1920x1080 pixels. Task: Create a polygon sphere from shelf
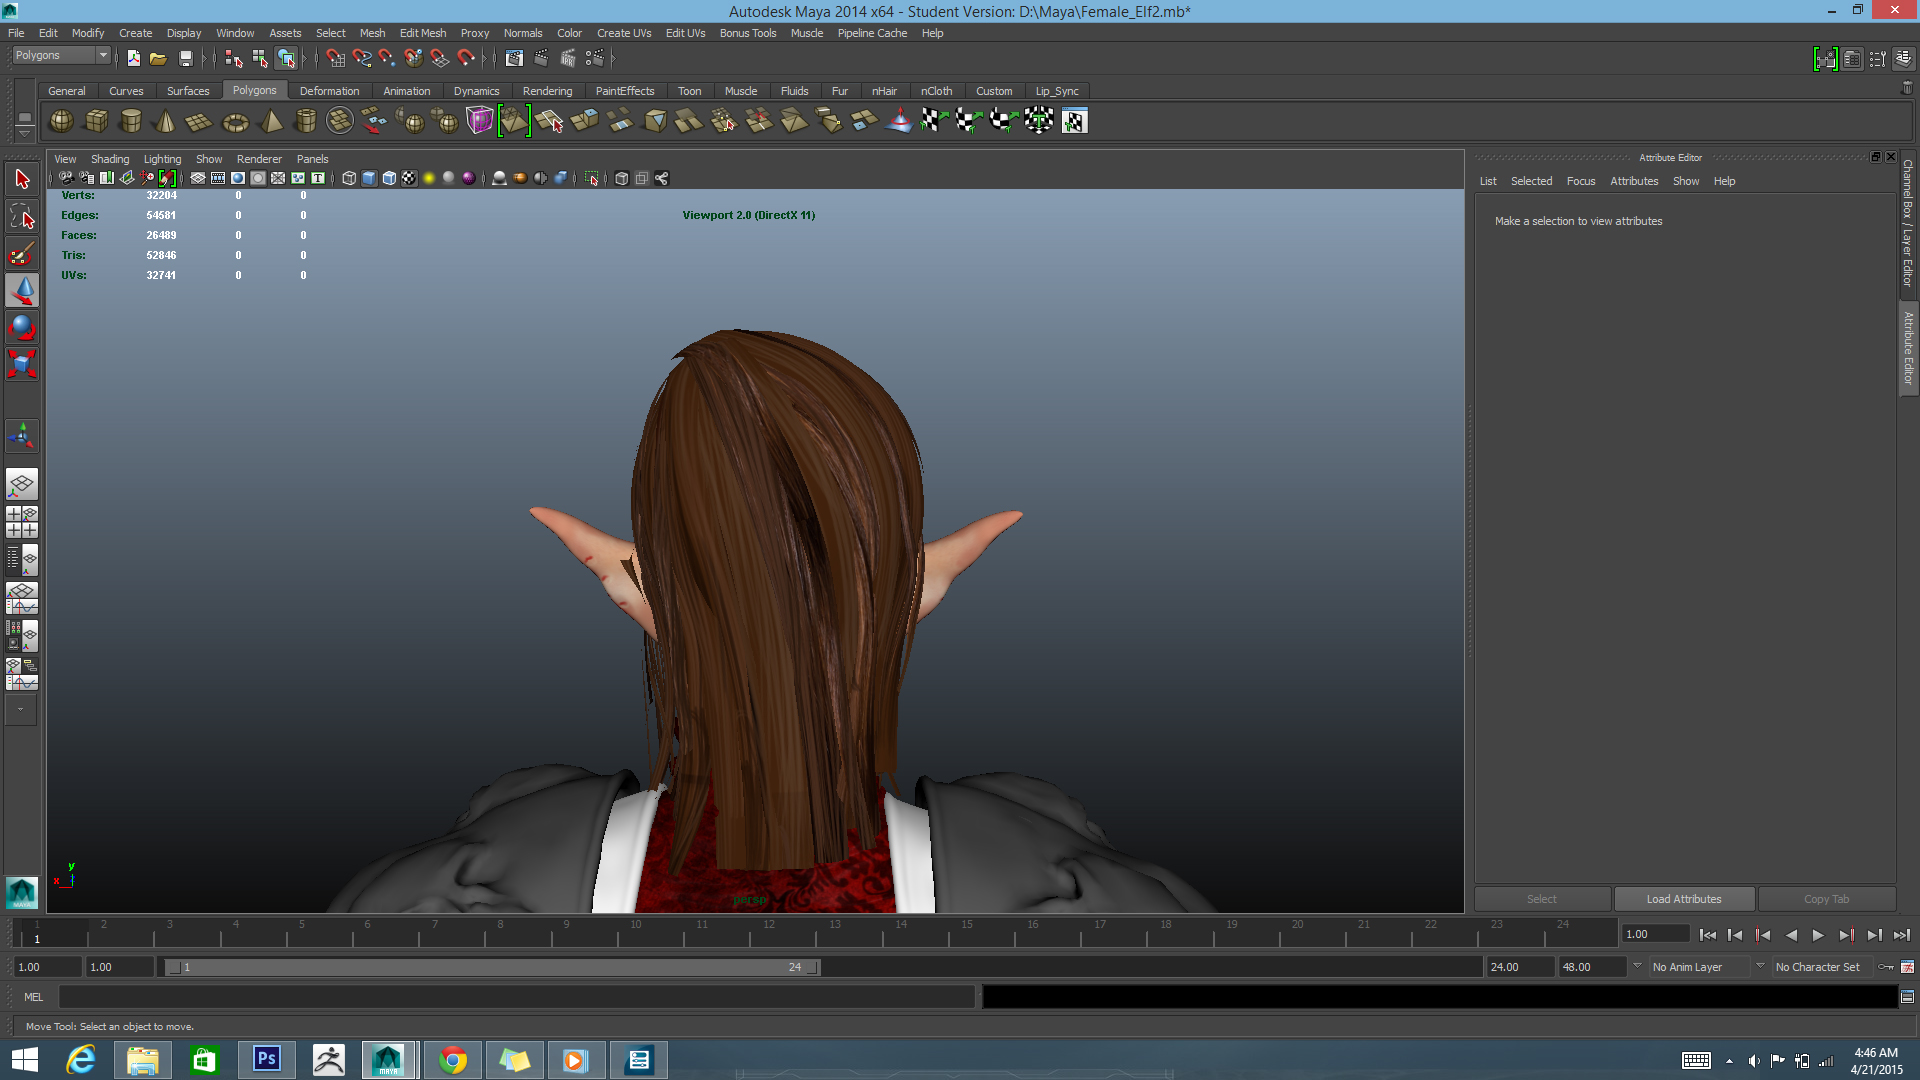tap(61, 121)
